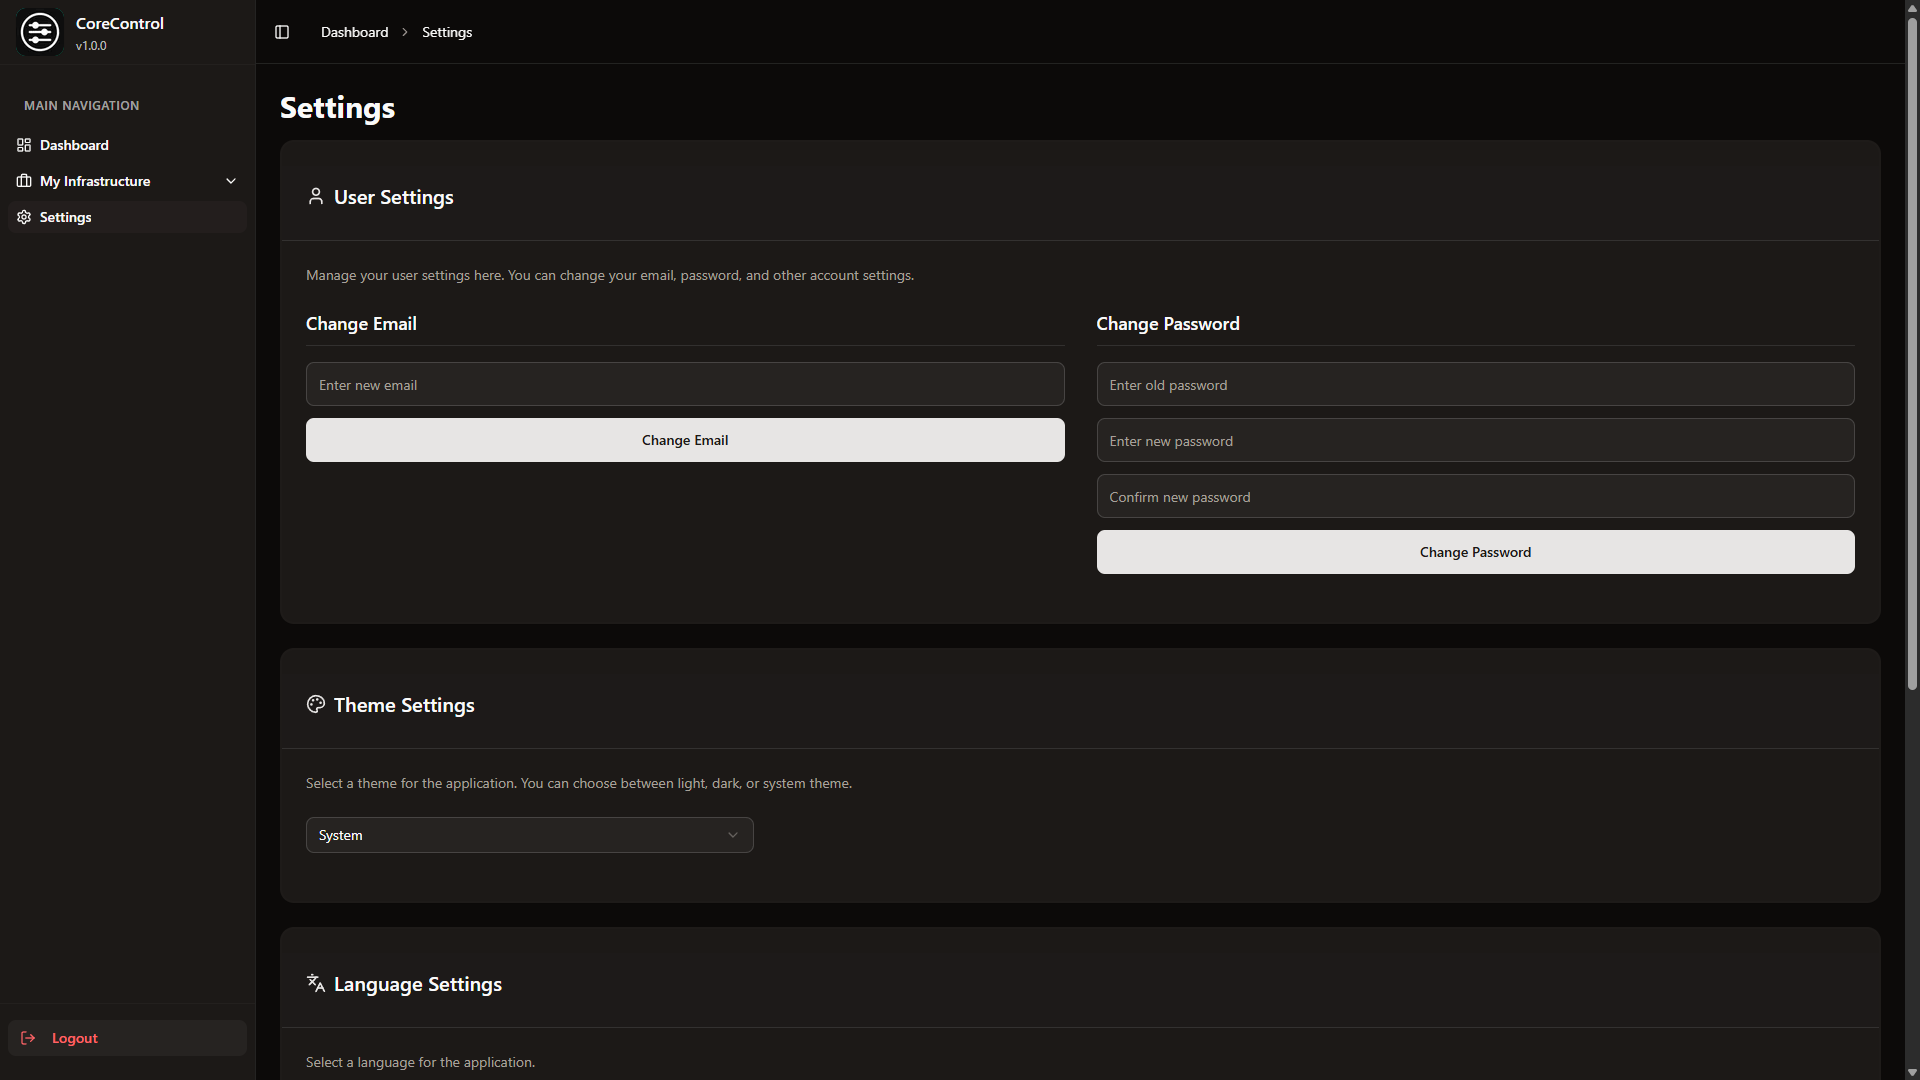Viewport: 1920px width, 1080px height.
Task: Select the Settings breadcrumb item
Action: coord(446,31)
